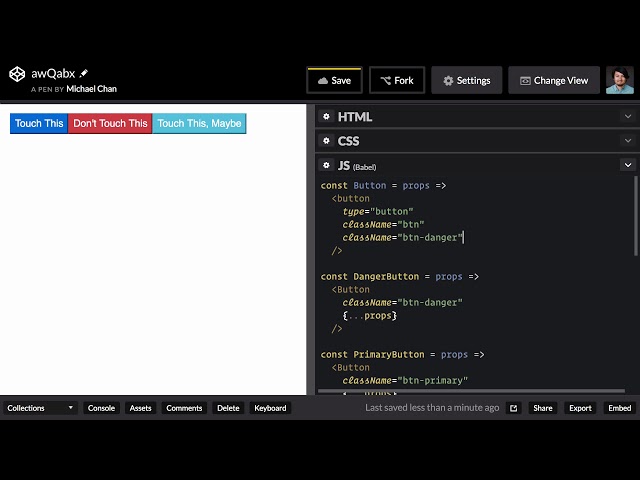The image size is (640, 480).
Task: Delete this pen
Action: click(x=228, y=408)
